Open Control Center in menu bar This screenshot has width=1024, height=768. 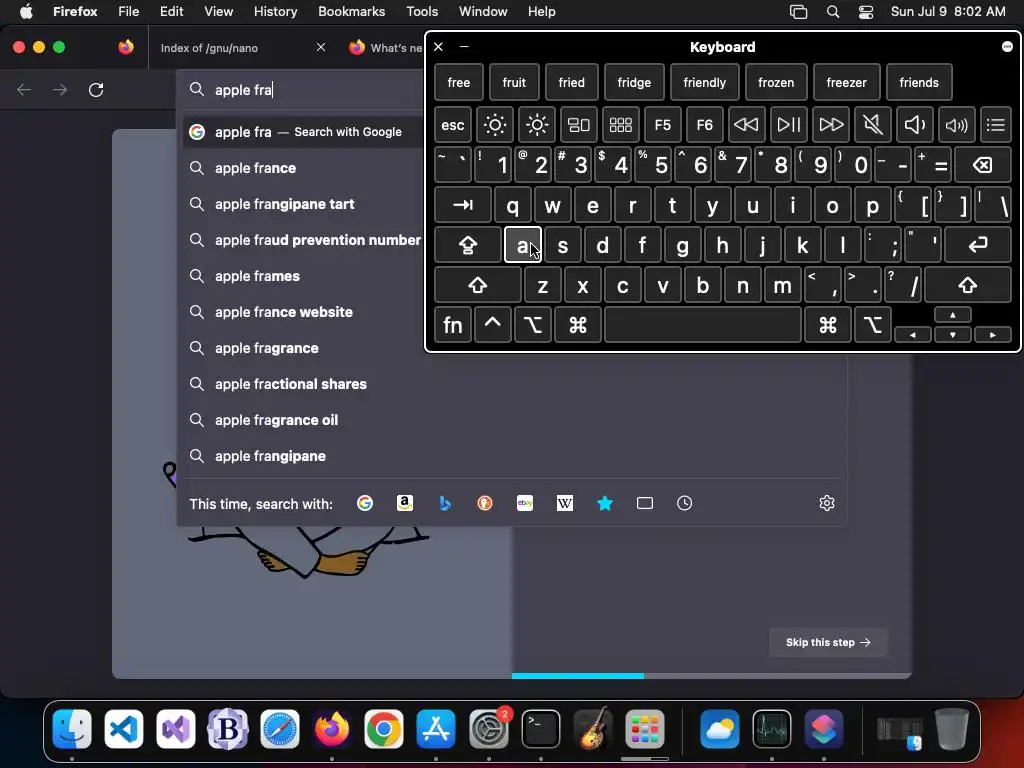866,12
